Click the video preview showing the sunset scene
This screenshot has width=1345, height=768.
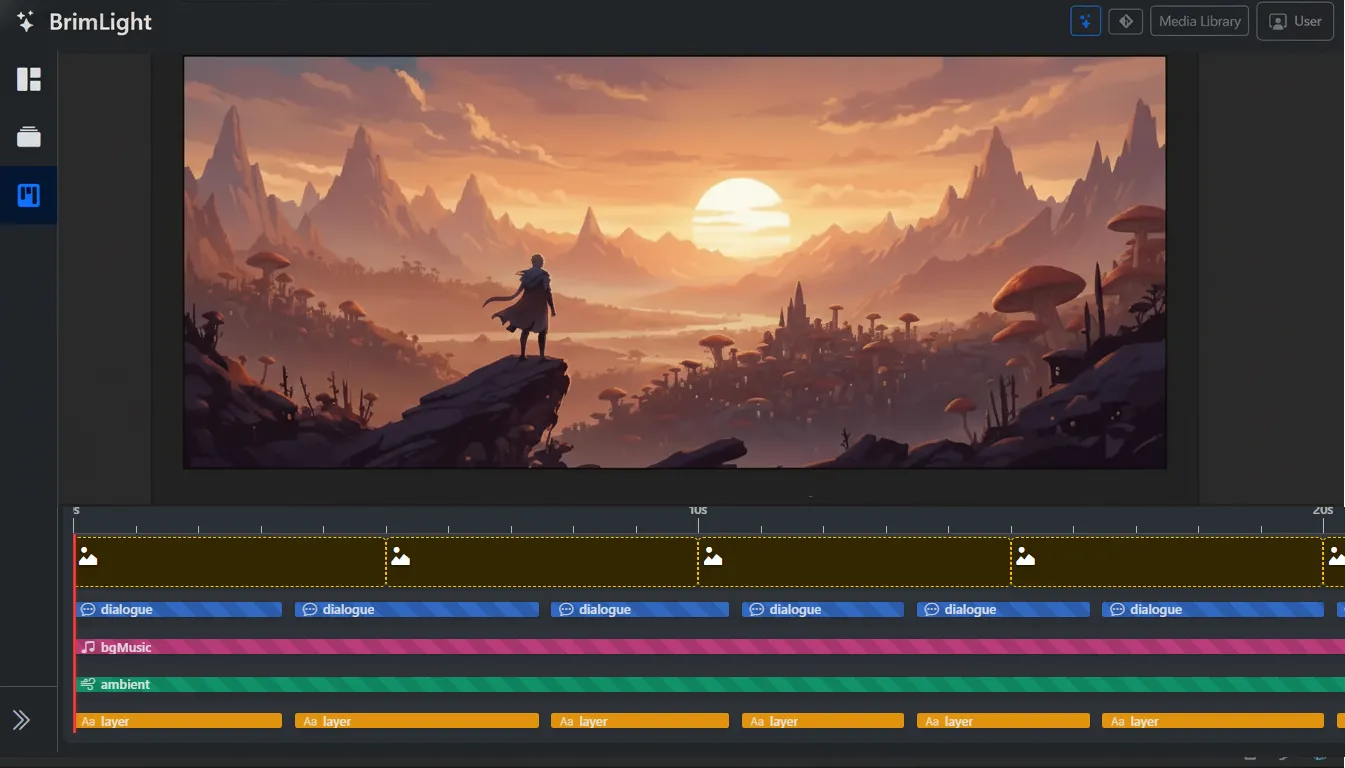coord(674,262)
